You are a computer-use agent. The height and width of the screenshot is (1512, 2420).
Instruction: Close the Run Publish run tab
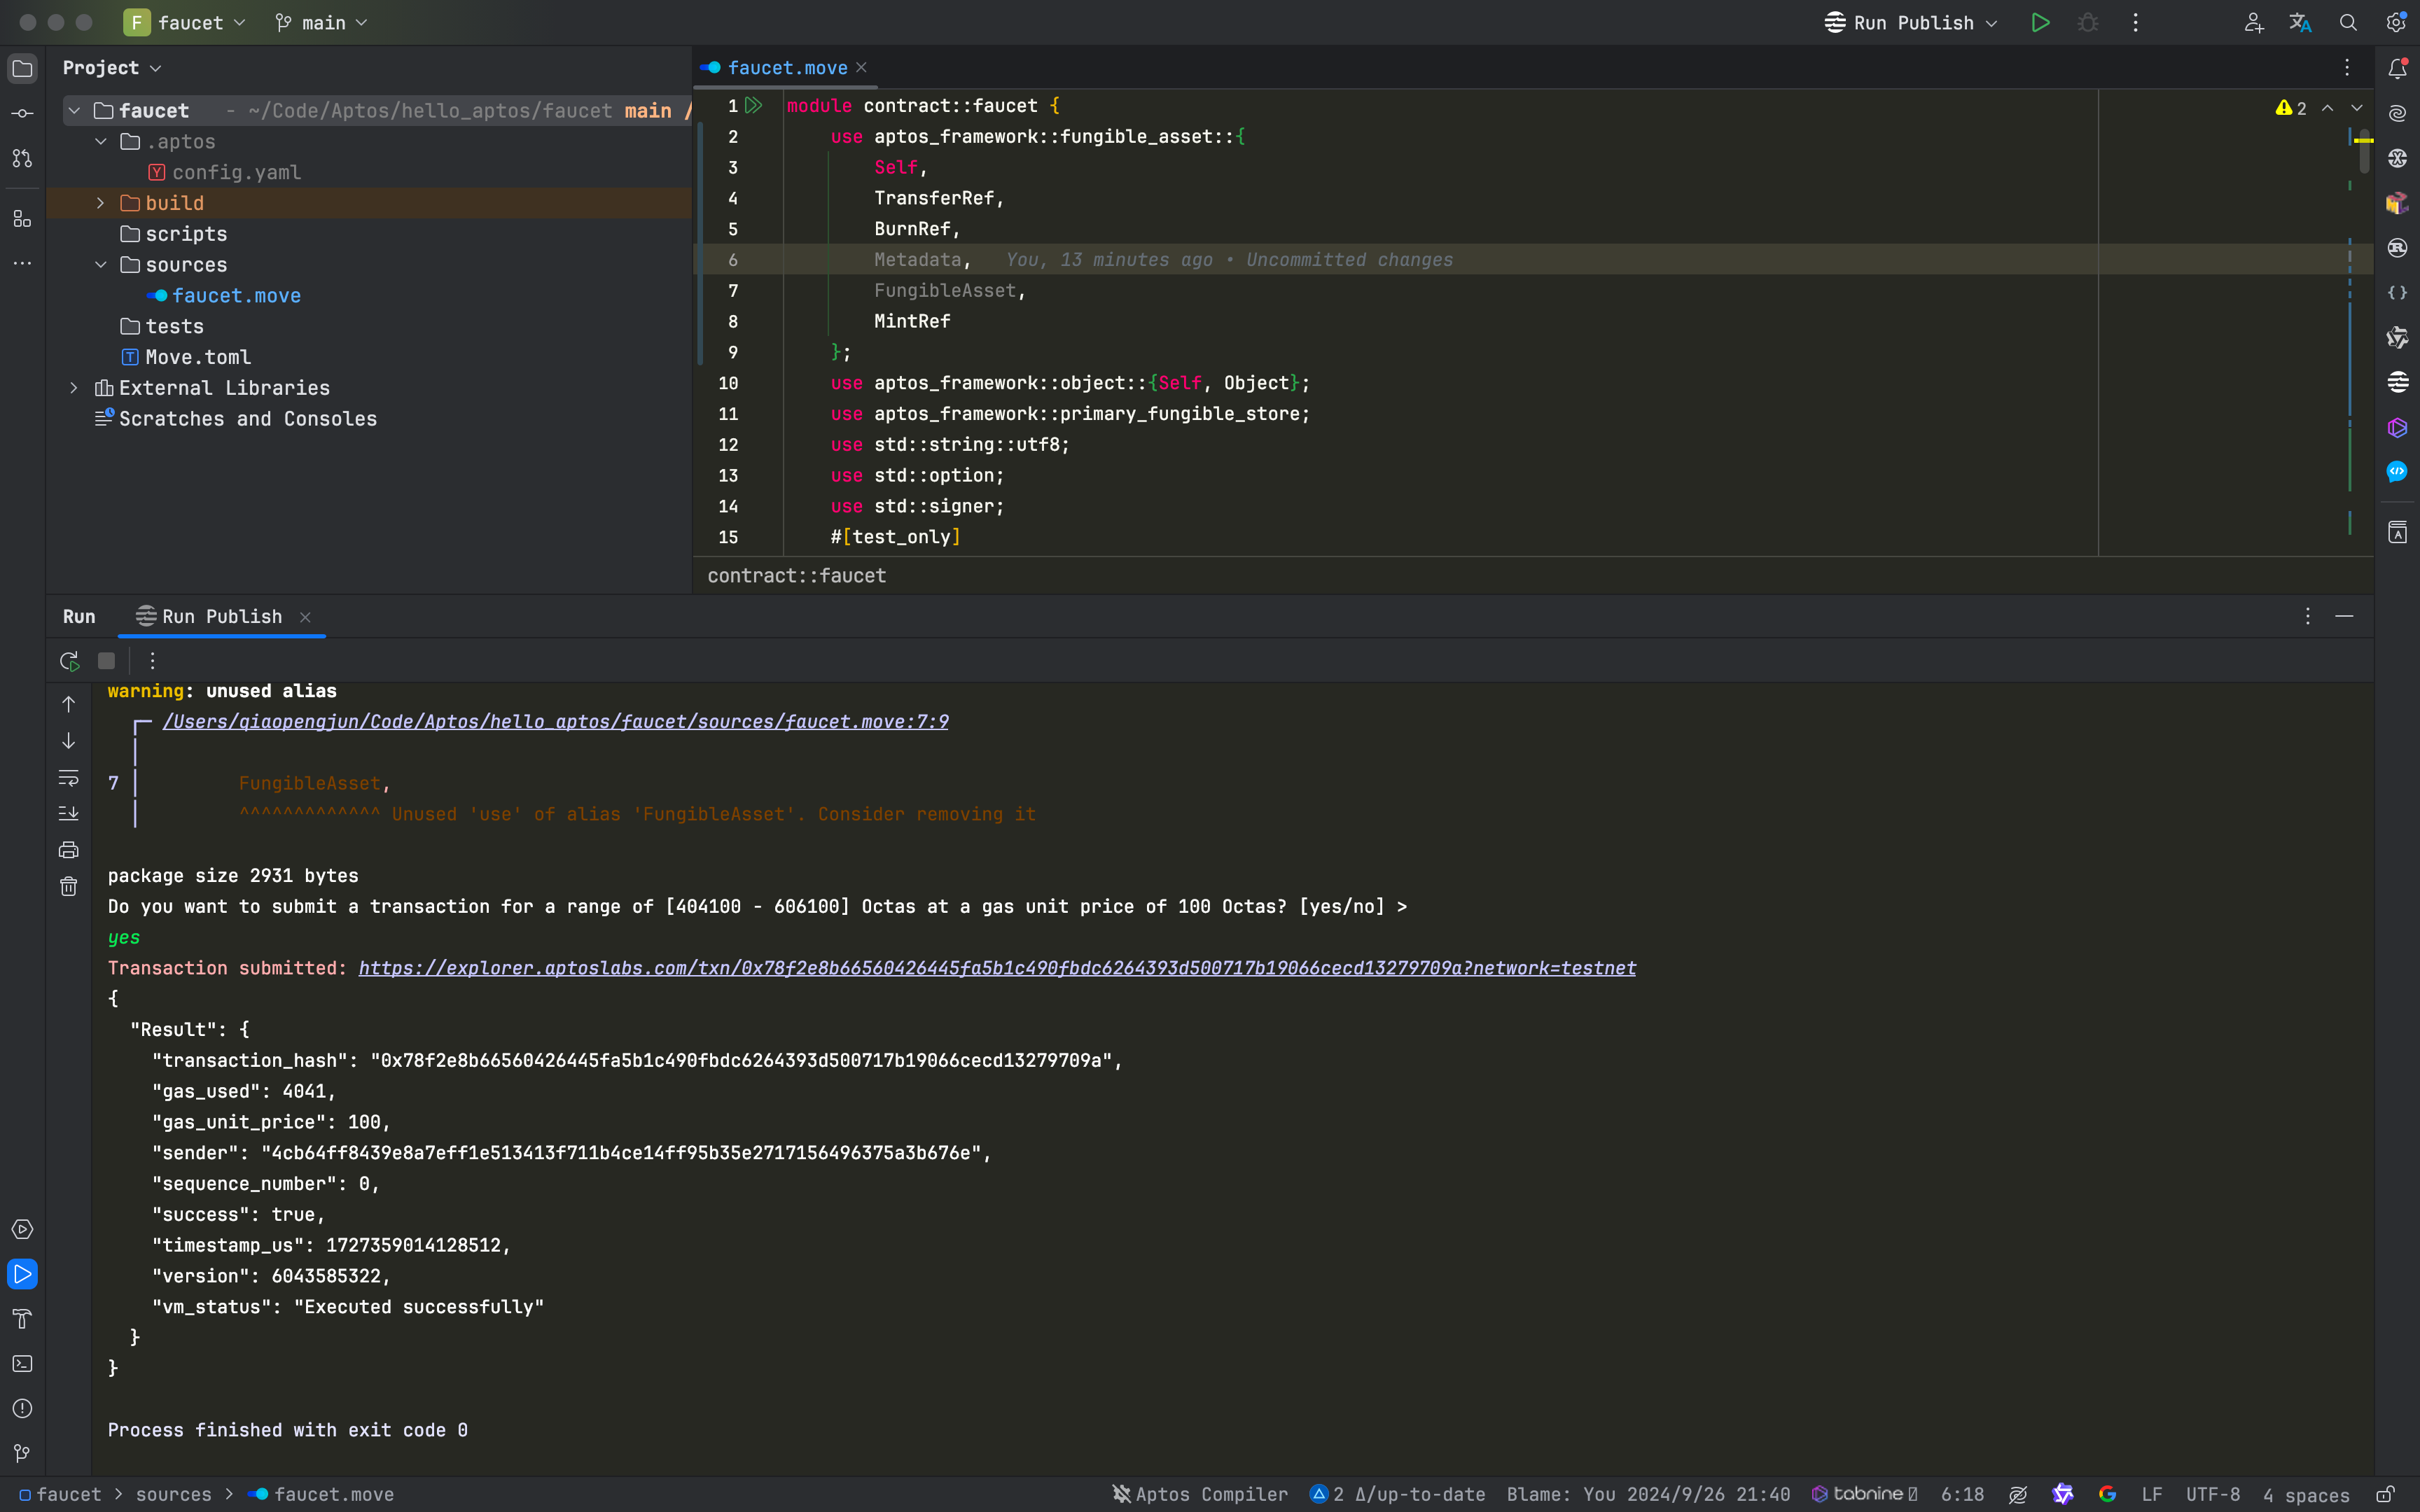point(306,618)
